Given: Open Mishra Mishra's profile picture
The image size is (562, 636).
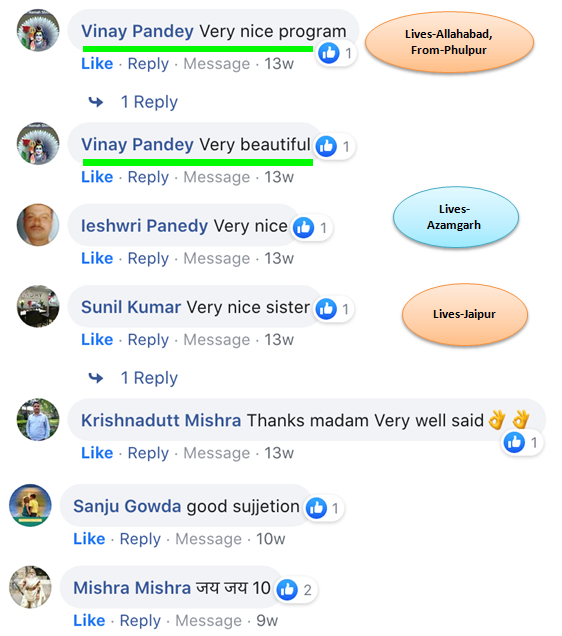Looking at the screenshot, I should (x=30, y=587).
